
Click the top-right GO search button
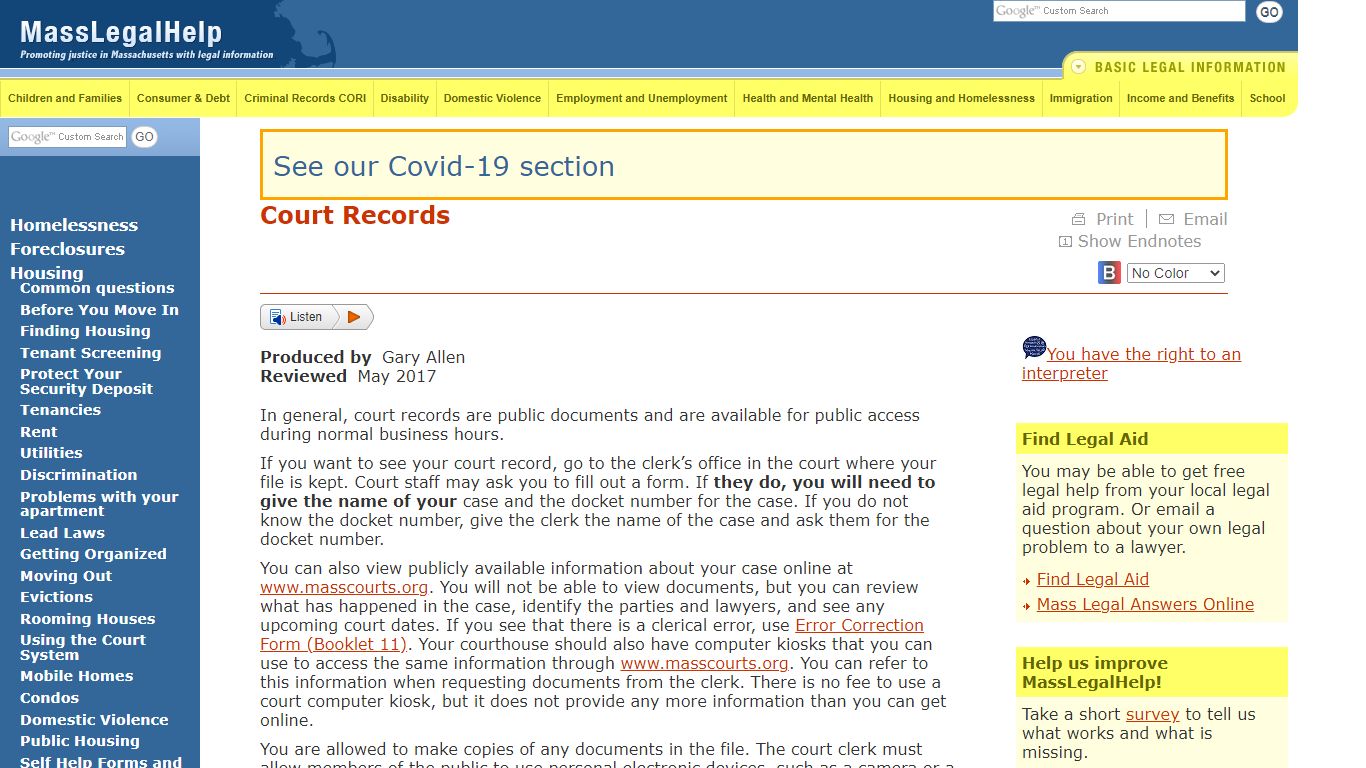[x=1269, y=12]
